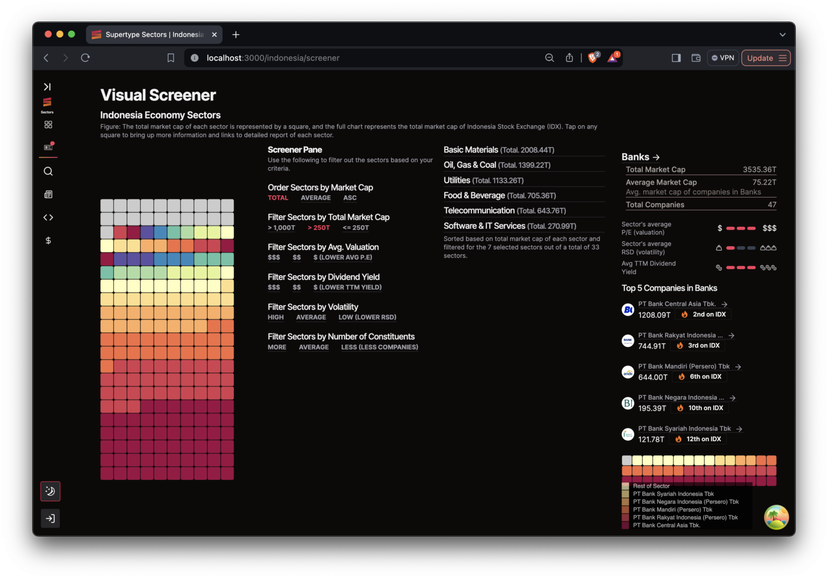The height and width of the screenshot is (579, 828).
Task: Open PT Bank Syariah Indonesia Tbk link
Action: (690, 428)
